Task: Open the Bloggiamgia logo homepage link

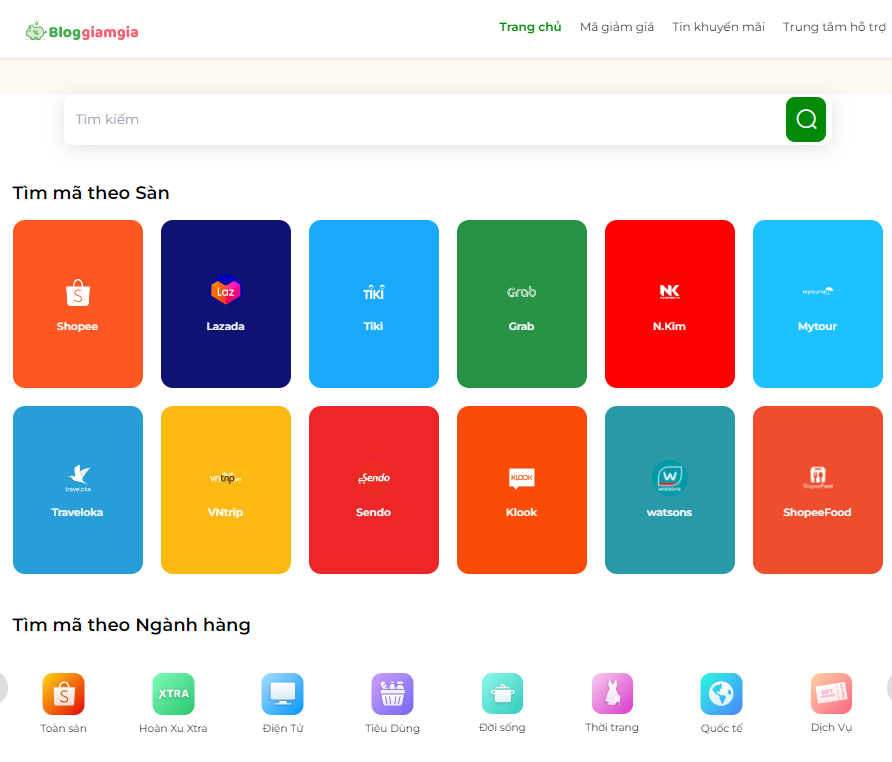Action: pyautogui.click(x=82, y=31)
